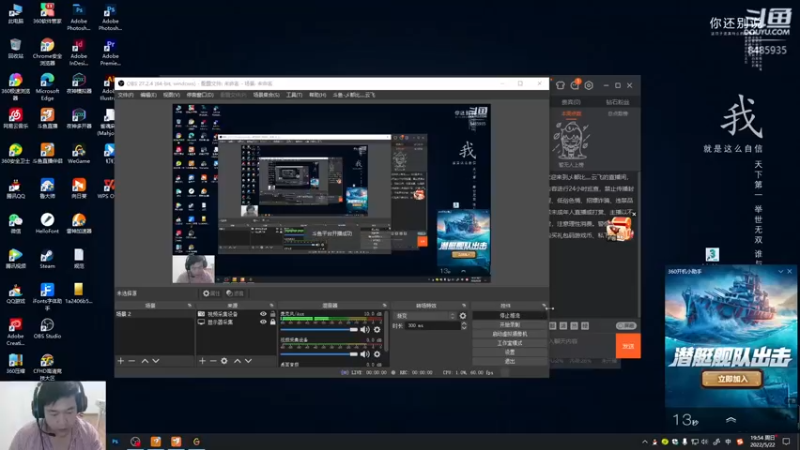The height and width of the screenshot is (450, 800).
Task: Move scene down in Scenes panel
Action: click(x=156, y=361)
